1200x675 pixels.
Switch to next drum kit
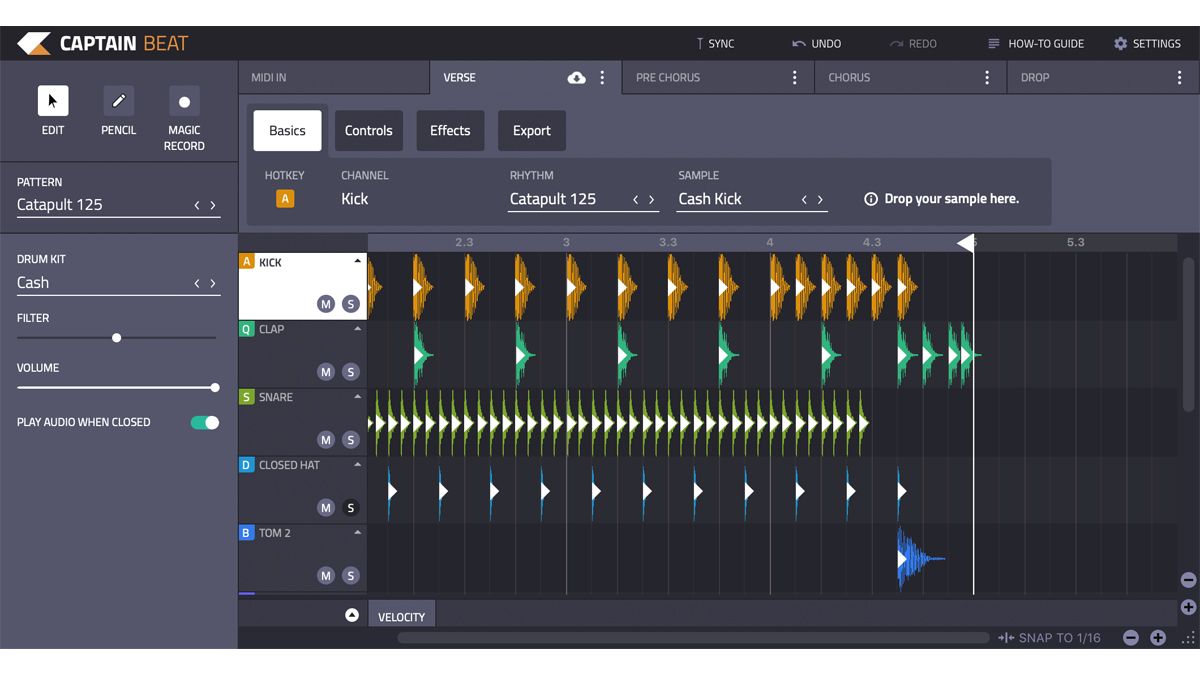coord(213,283)
